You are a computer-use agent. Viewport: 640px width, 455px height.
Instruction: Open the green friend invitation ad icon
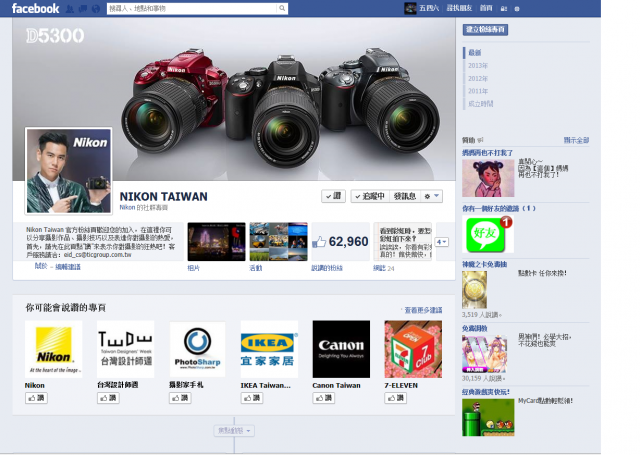pyautogui.click(x=488, y=234)
